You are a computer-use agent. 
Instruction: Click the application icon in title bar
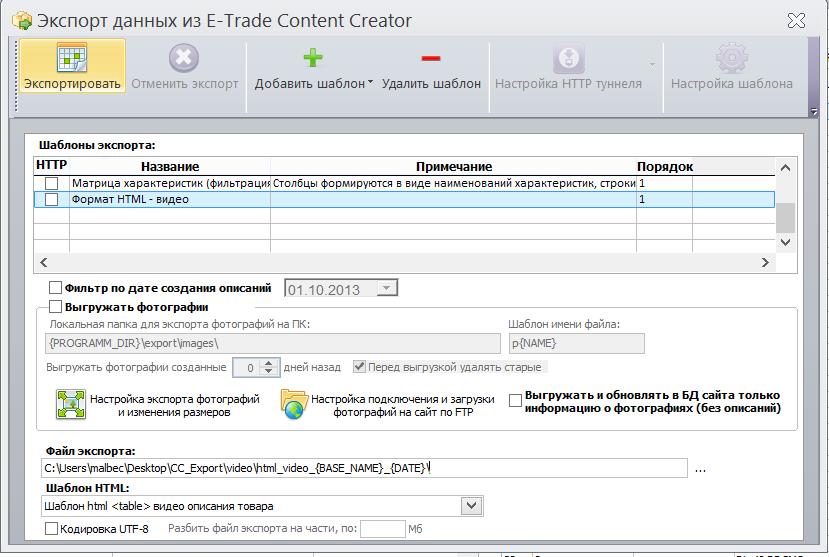click(22, 21)
